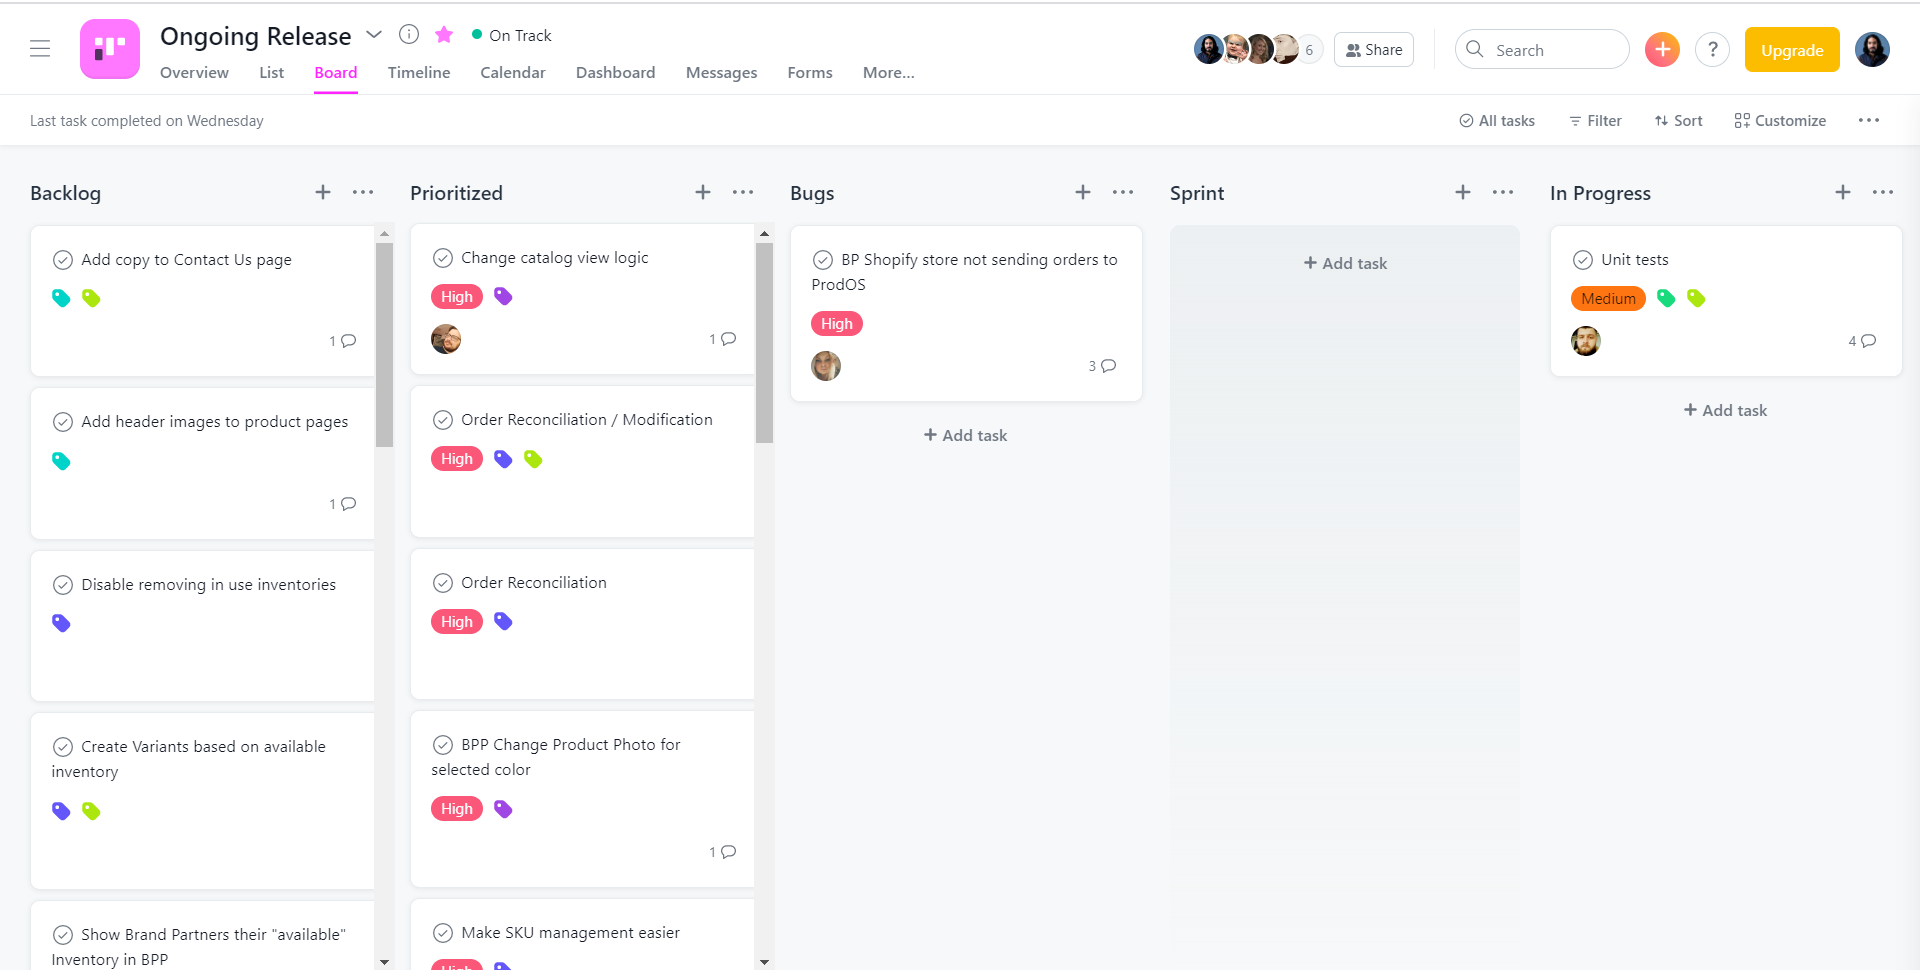The height and width of the screenshot is (970, 1920).
Task: Mark 'Change catalog view logic' task complete
Action: 443,258
